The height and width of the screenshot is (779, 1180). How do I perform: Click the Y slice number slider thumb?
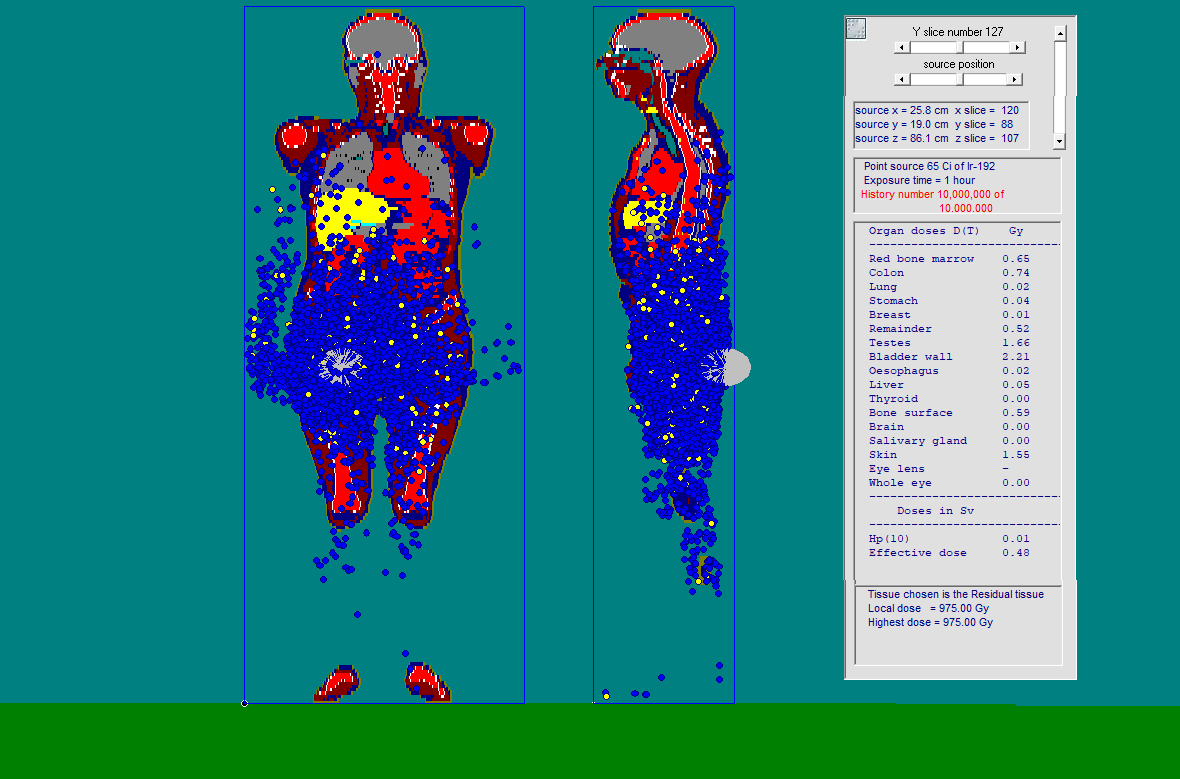click(x=960, y=47)
